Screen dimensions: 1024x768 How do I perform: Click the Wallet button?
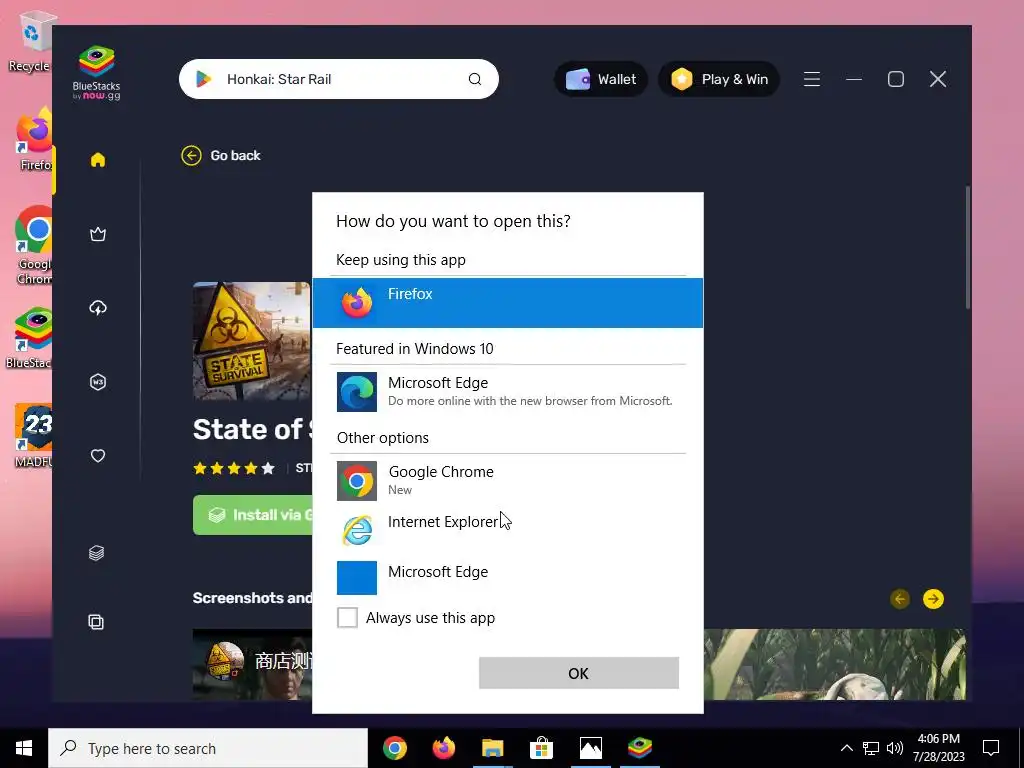pyautogui.click(x=601, y=79)
